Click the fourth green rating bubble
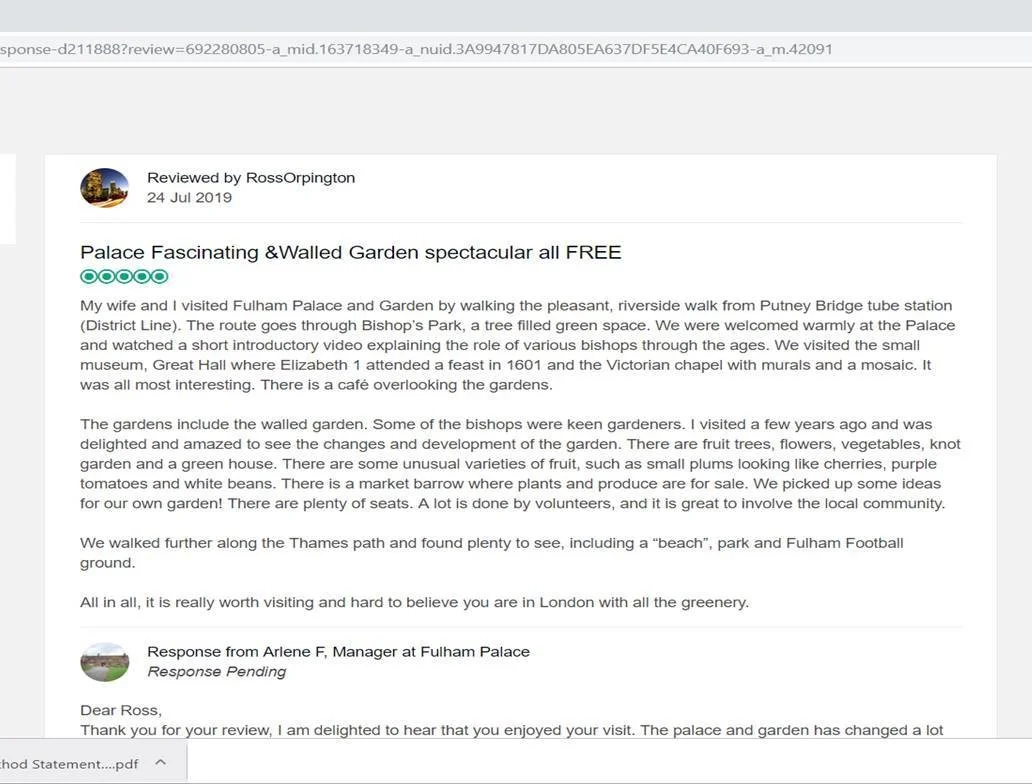The width and height of the screenshot is (1032, 784). [x=142, y=276]
